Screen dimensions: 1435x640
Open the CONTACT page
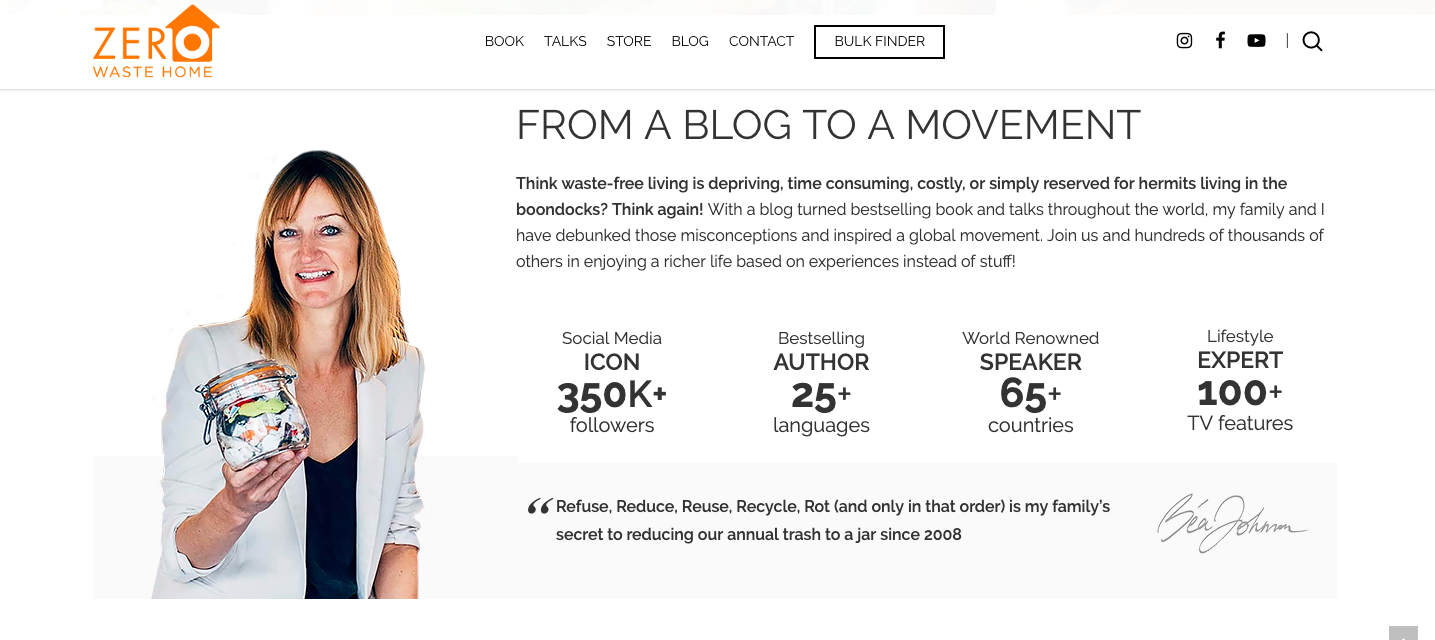click(x=761, y=41)
